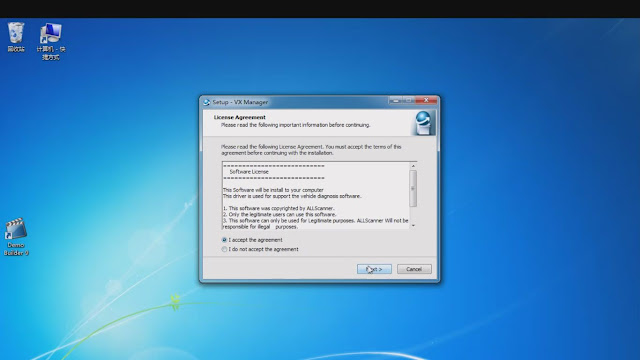Close the Setup - VX Manager window
This screenshot has height=360, width=640.
tap(427, 100)
